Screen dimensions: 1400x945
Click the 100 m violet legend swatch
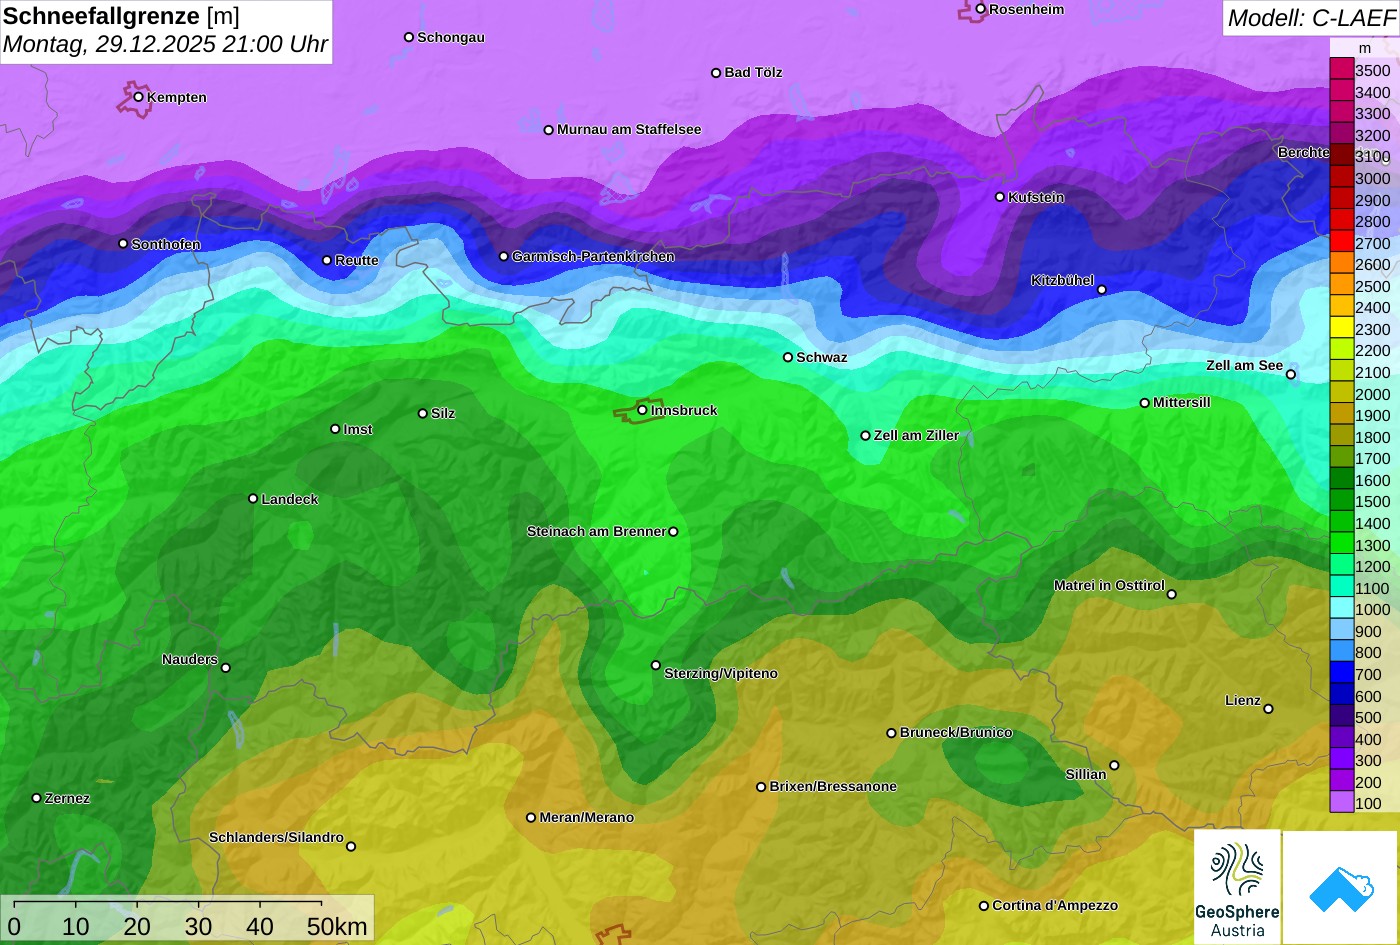tap(1341, 802)
